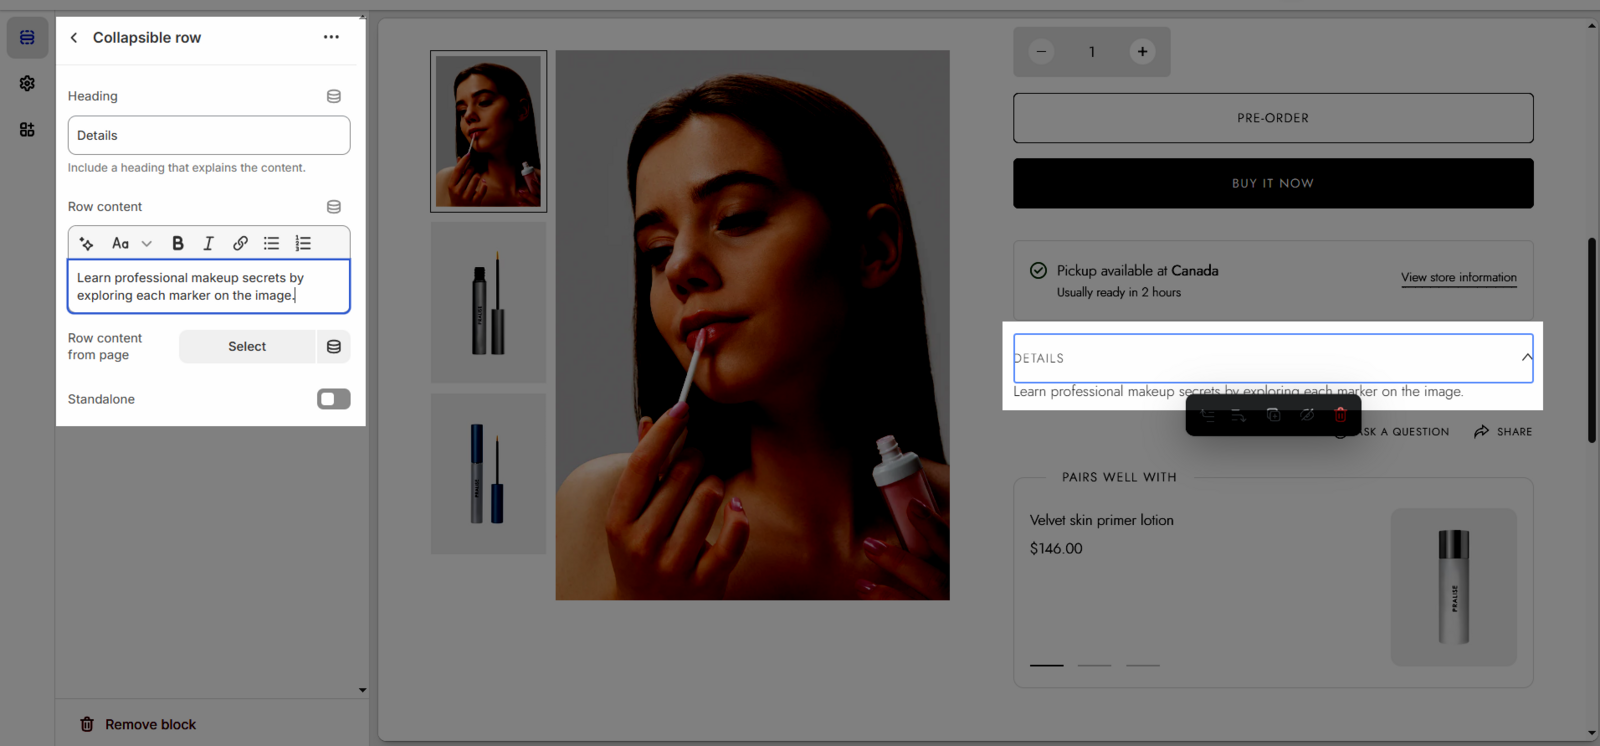Insert a bulleted list in Row content
This screenshot has height=746, width=1600.
coord(271,243)
